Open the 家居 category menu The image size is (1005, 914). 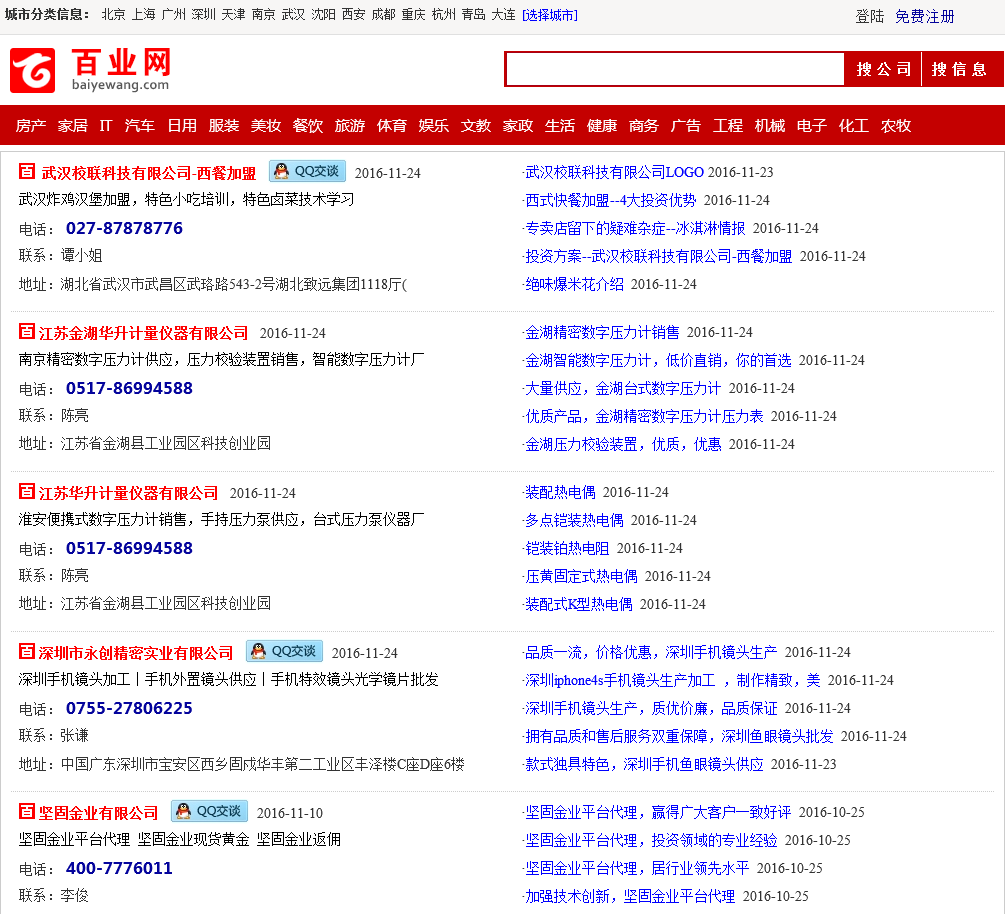point(72,126)
